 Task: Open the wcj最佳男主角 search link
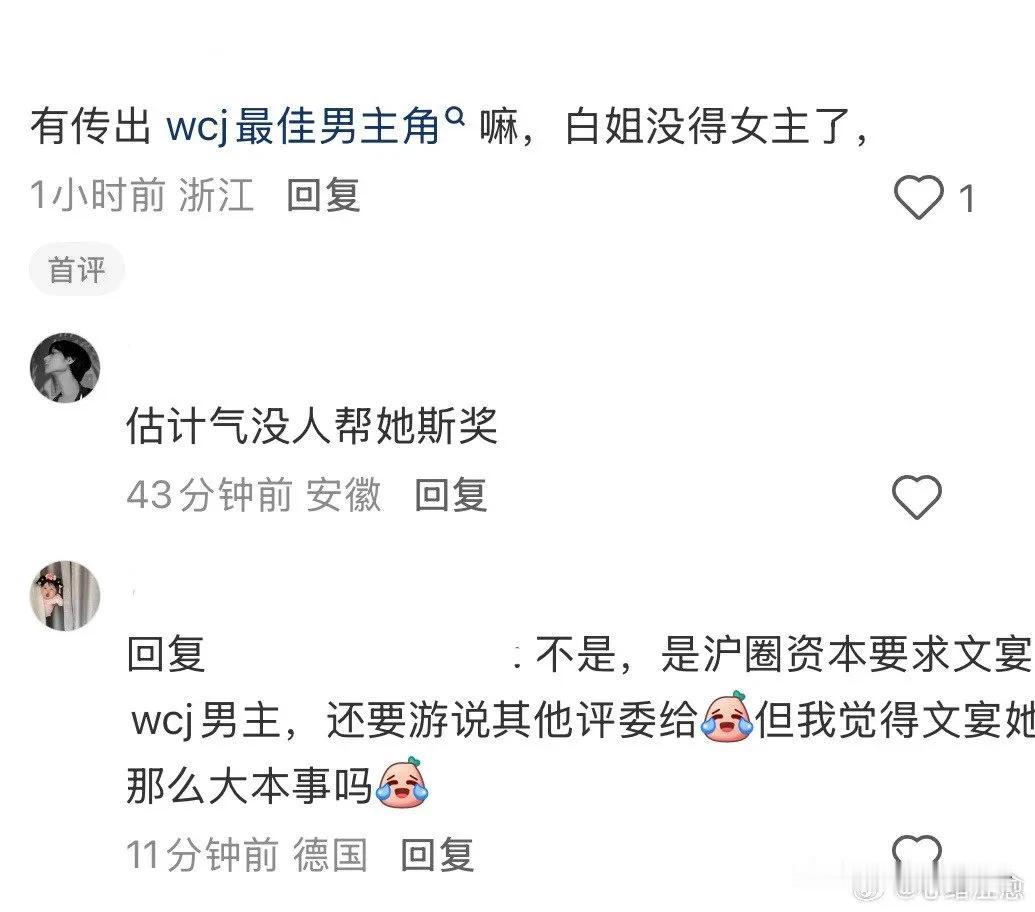[x=303, y=126]
